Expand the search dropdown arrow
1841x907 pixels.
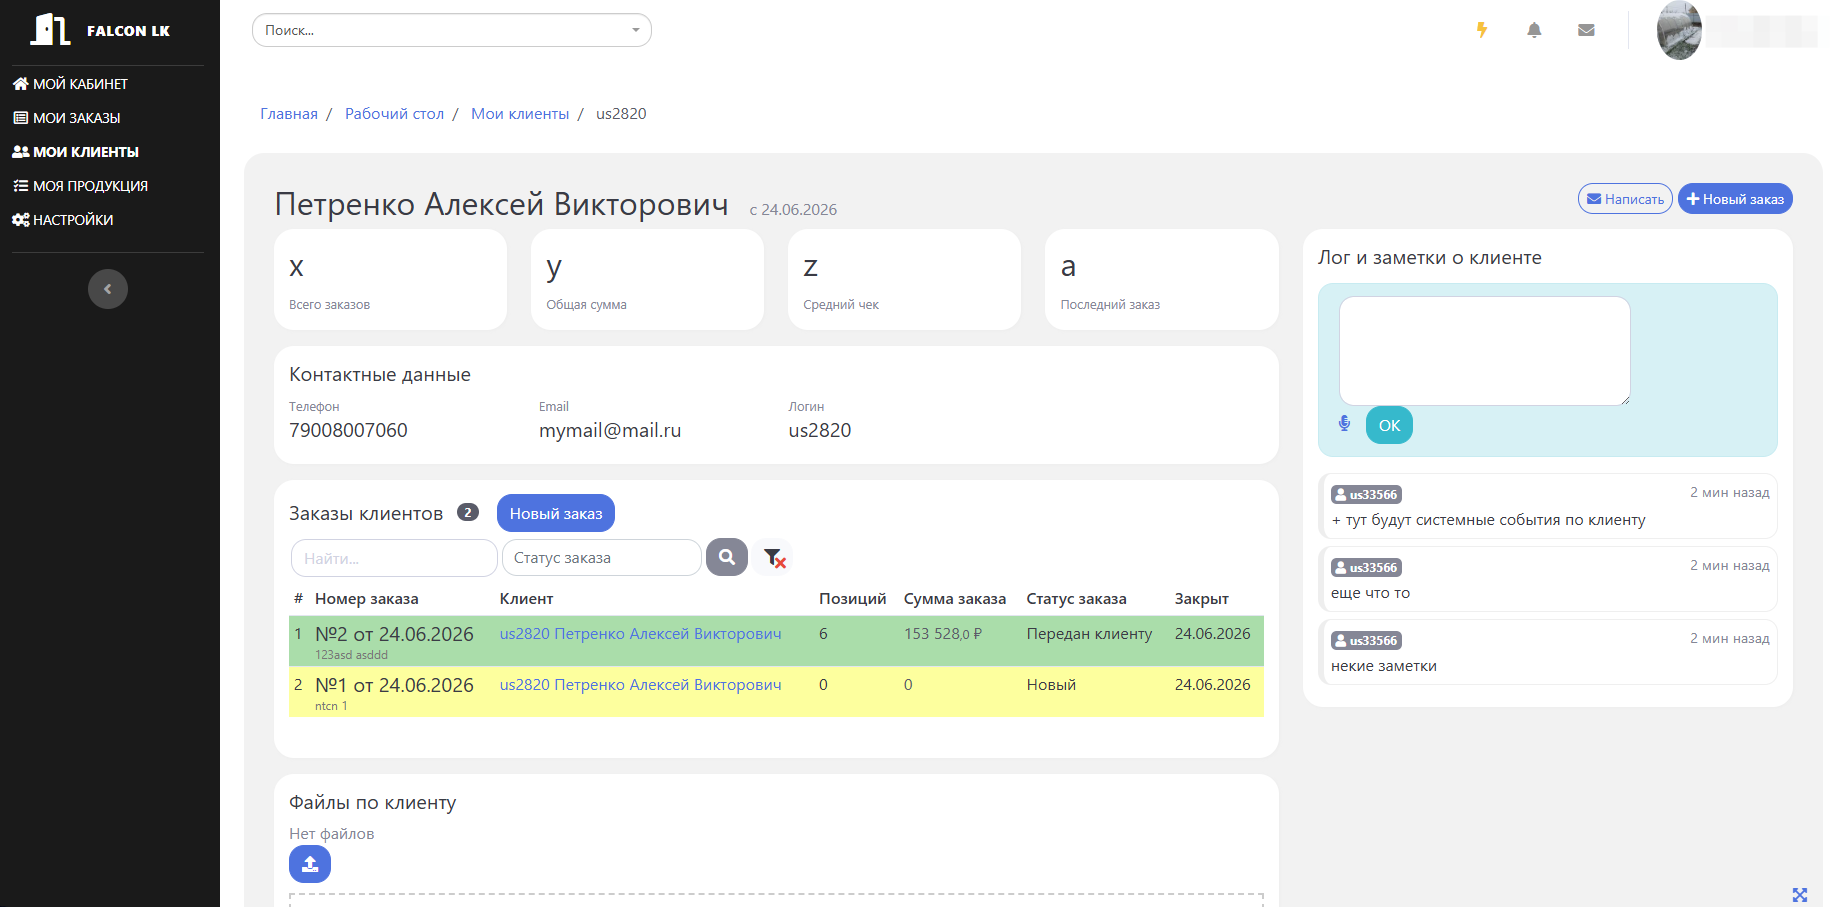[636, 30]
